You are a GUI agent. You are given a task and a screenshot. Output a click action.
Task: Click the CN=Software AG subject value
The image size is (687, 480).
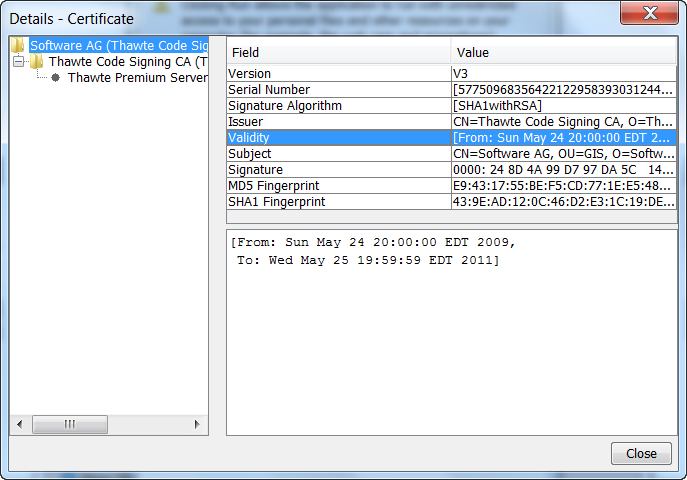pyautogui.click(x=564, y=154)
